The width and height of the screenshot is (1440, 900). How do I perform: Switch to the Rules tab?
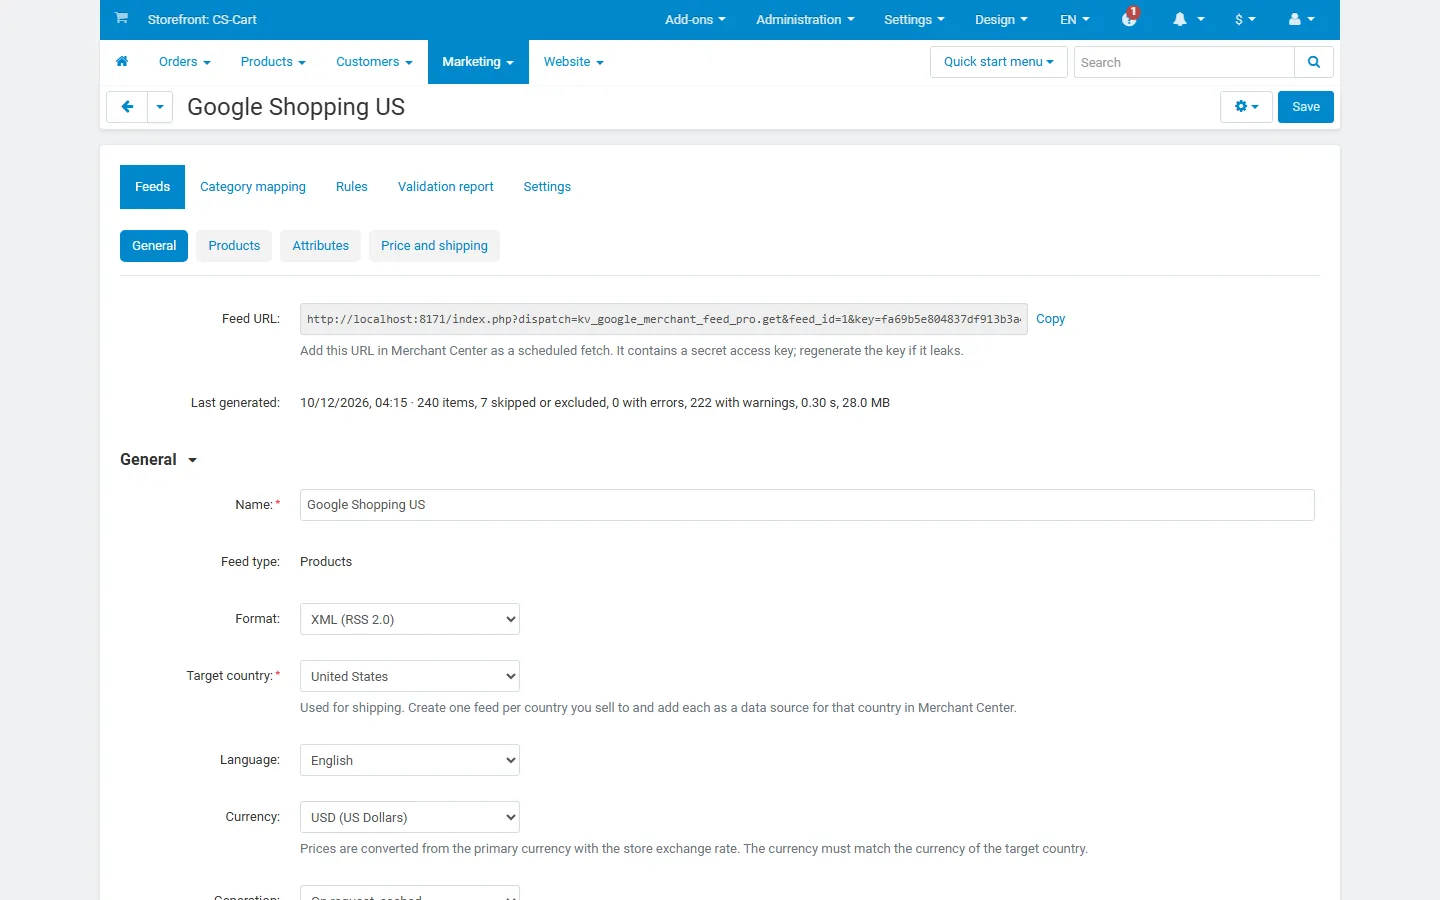[352, 187]
